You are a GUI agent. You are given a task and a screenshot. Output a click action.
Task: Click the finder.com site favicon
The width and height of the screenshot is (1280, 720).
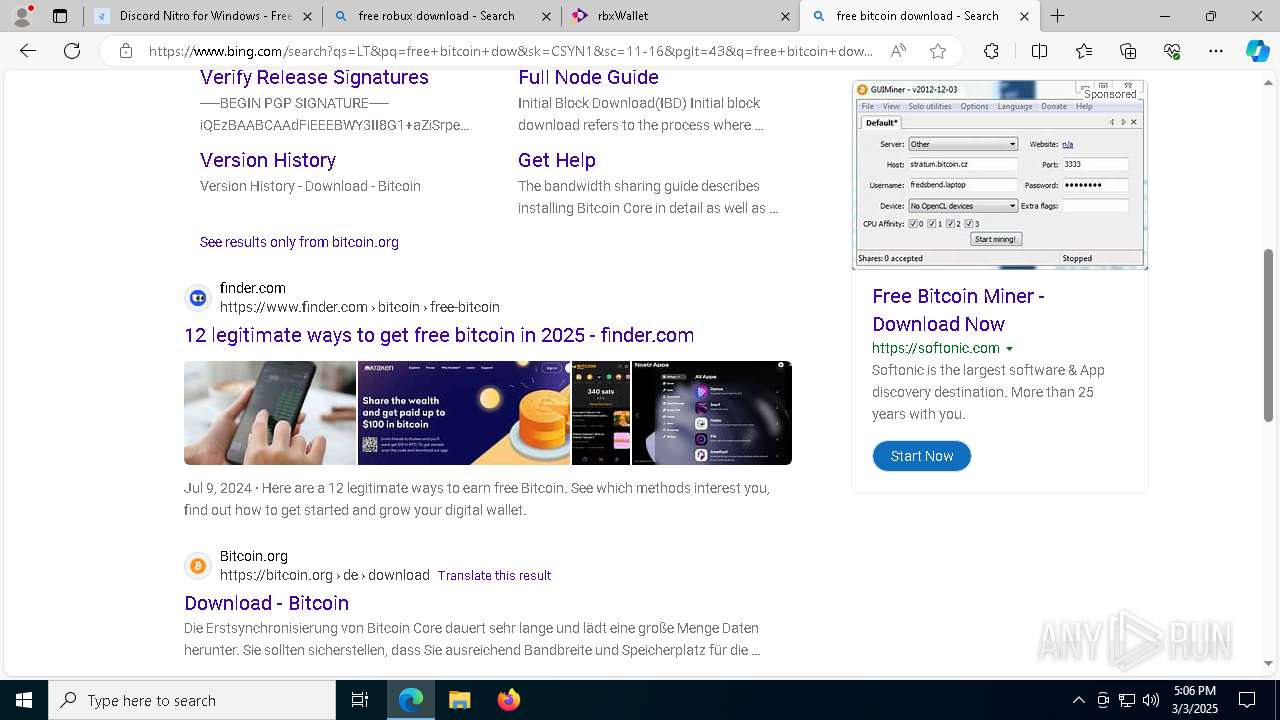click(198, 297)
